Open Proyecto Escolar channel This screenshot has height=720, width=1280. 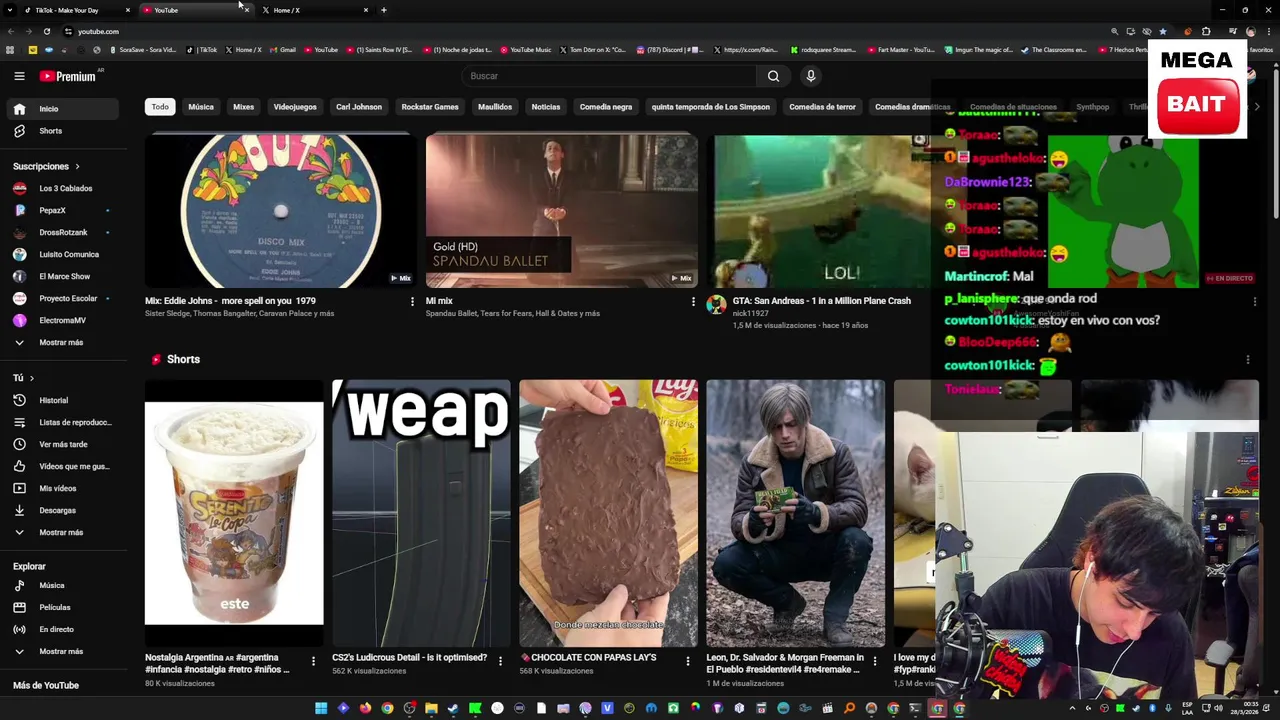click(65, 298)
